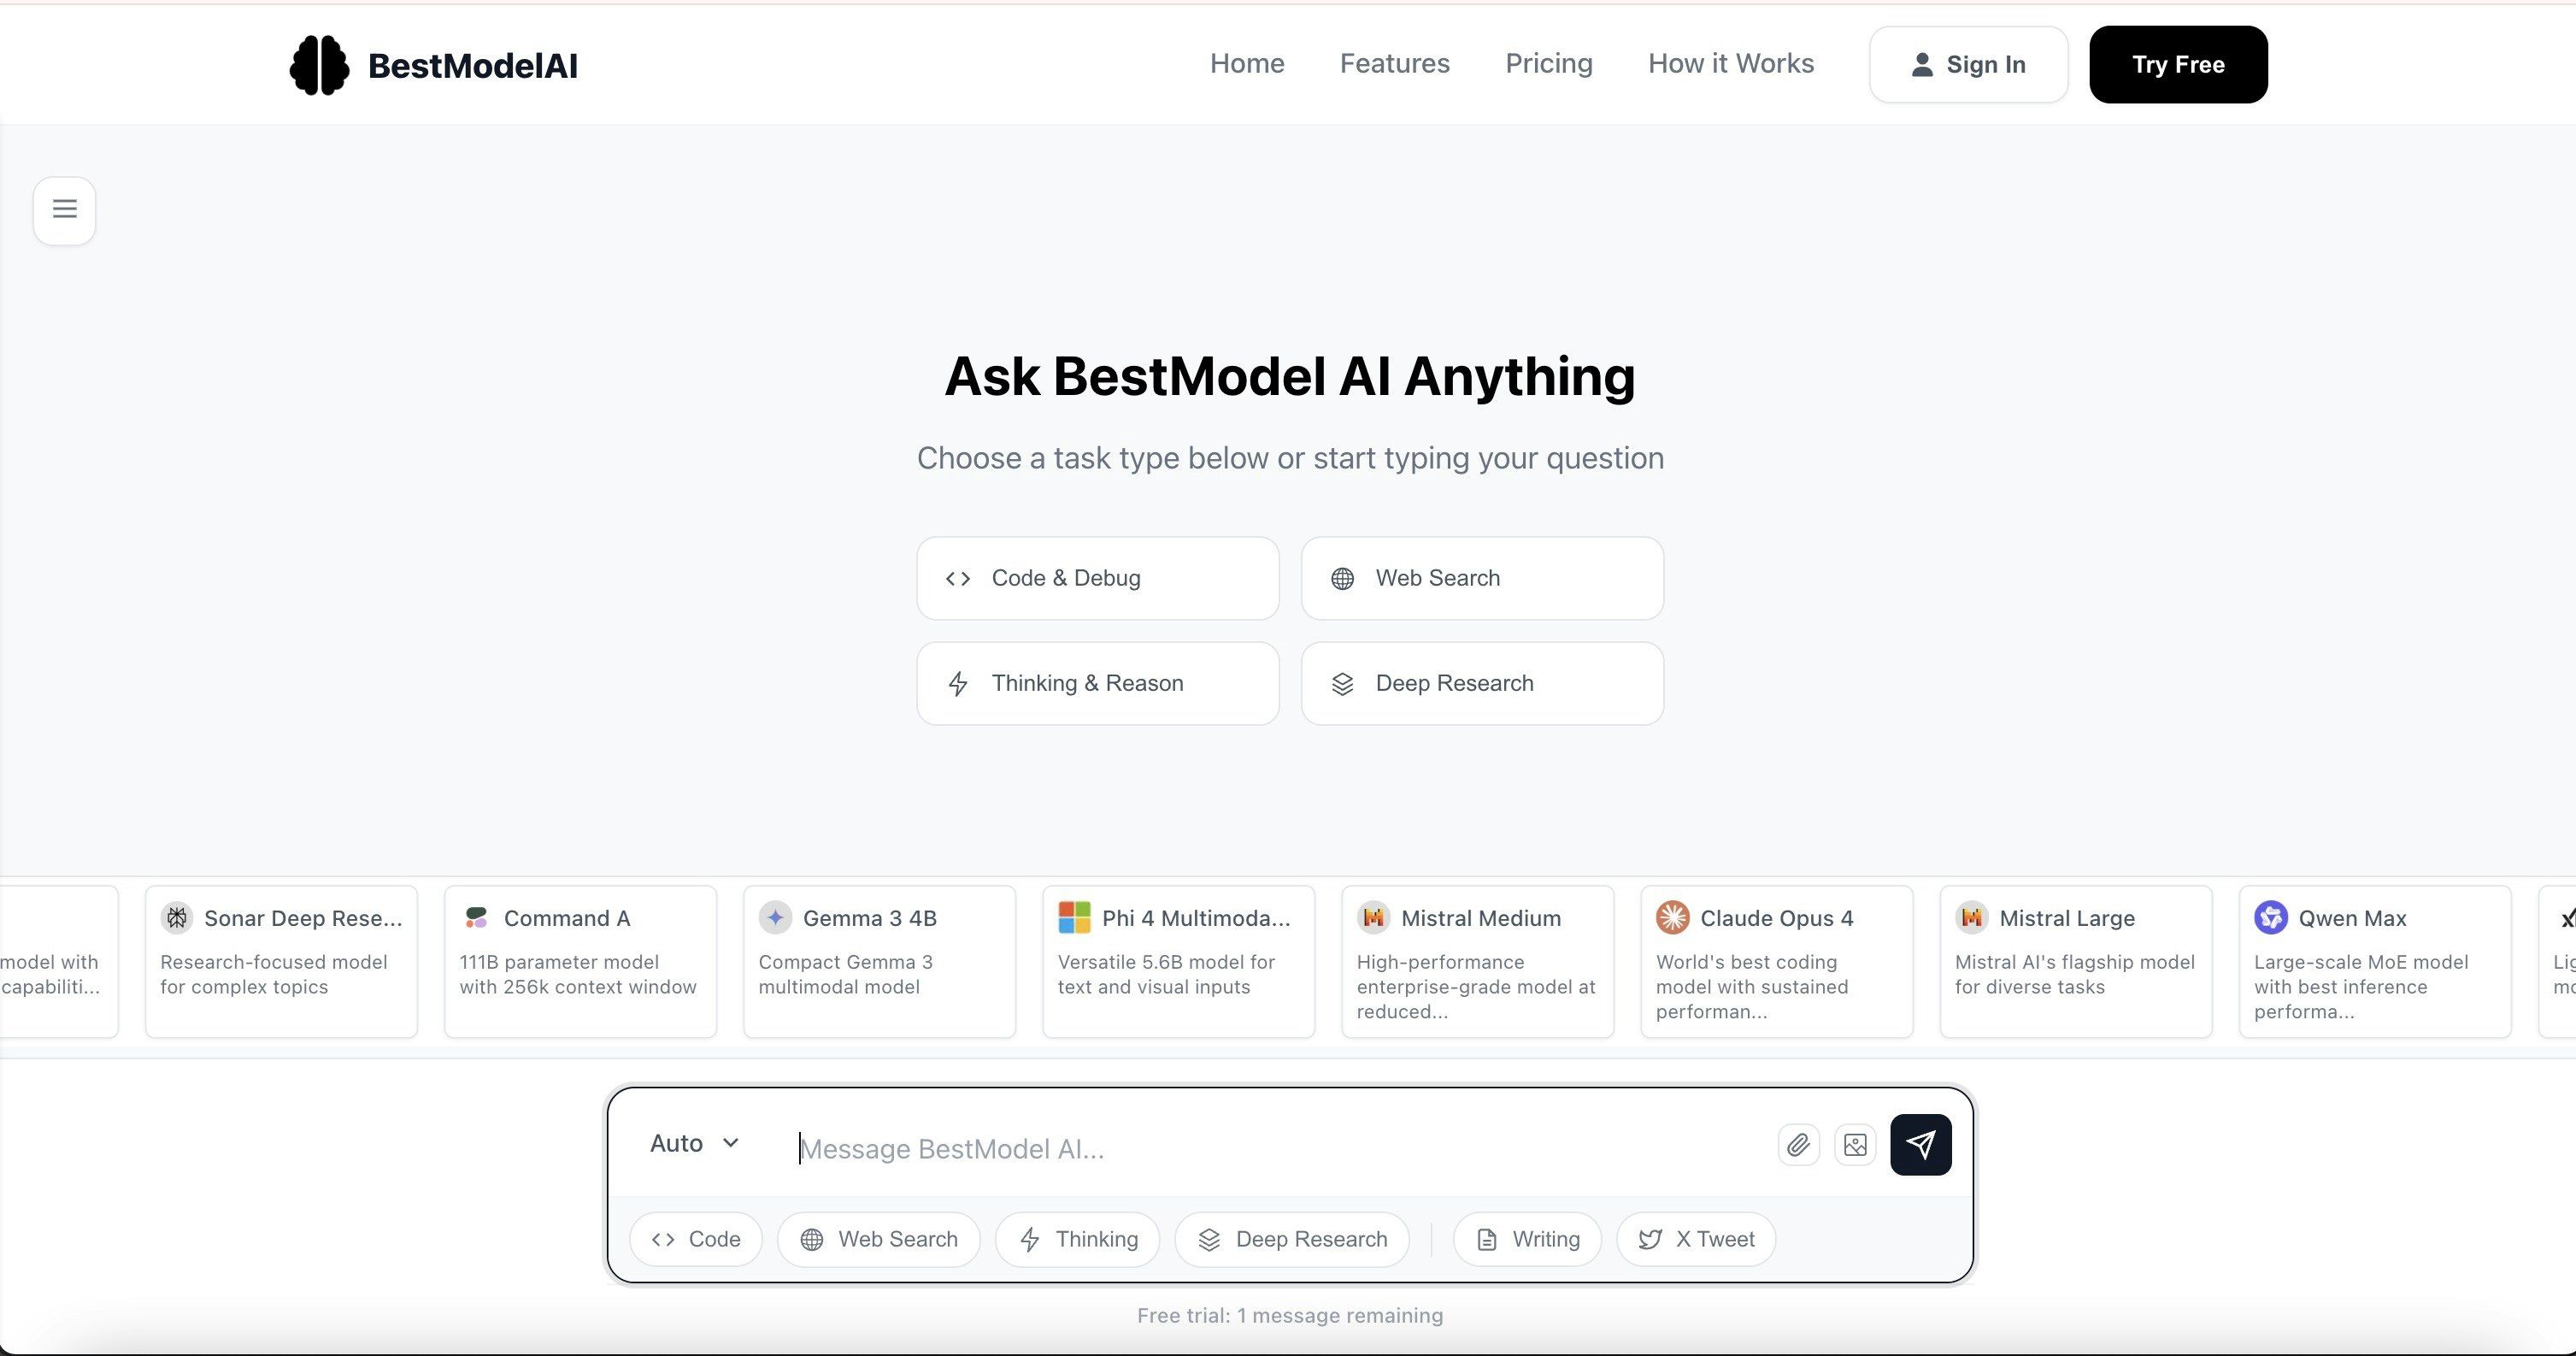Select the Claude Opus 4 model card

pyautogui.click(x=1776, y=960)
